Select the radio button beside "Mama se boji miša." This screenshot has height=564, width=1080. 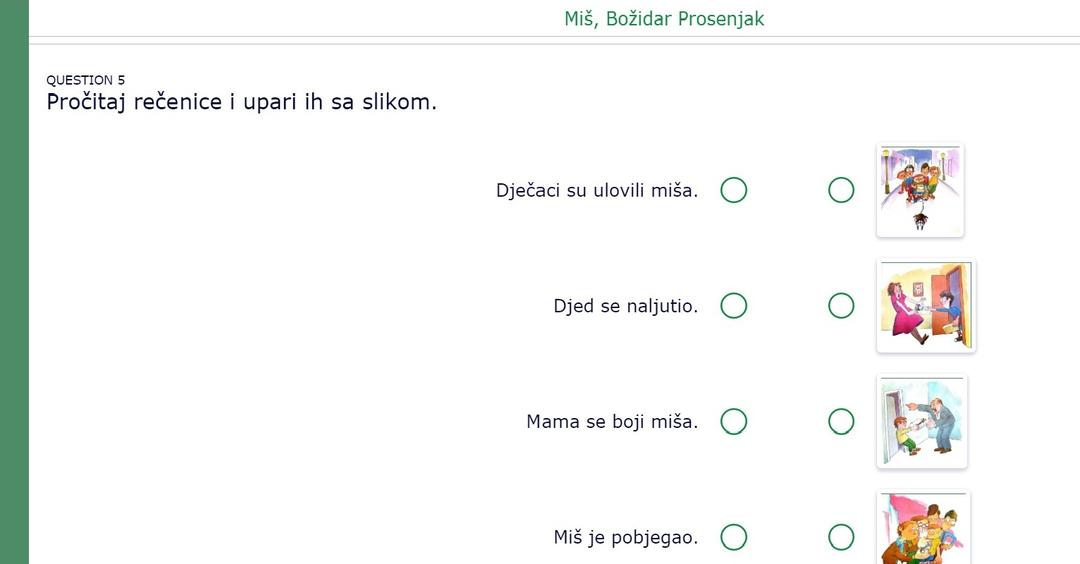point(734,422)
